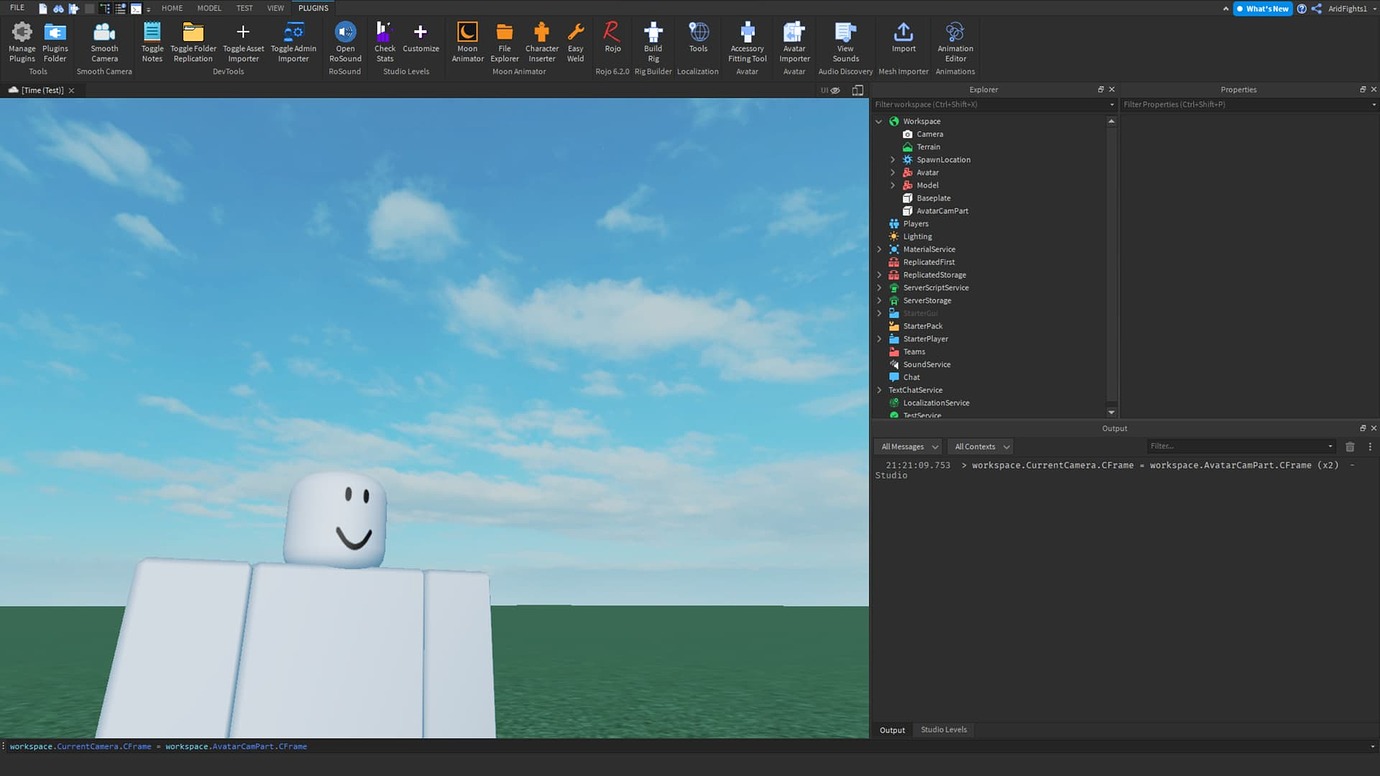
Task: Open the Character Inserter plugin
Action: coord(541,40)
